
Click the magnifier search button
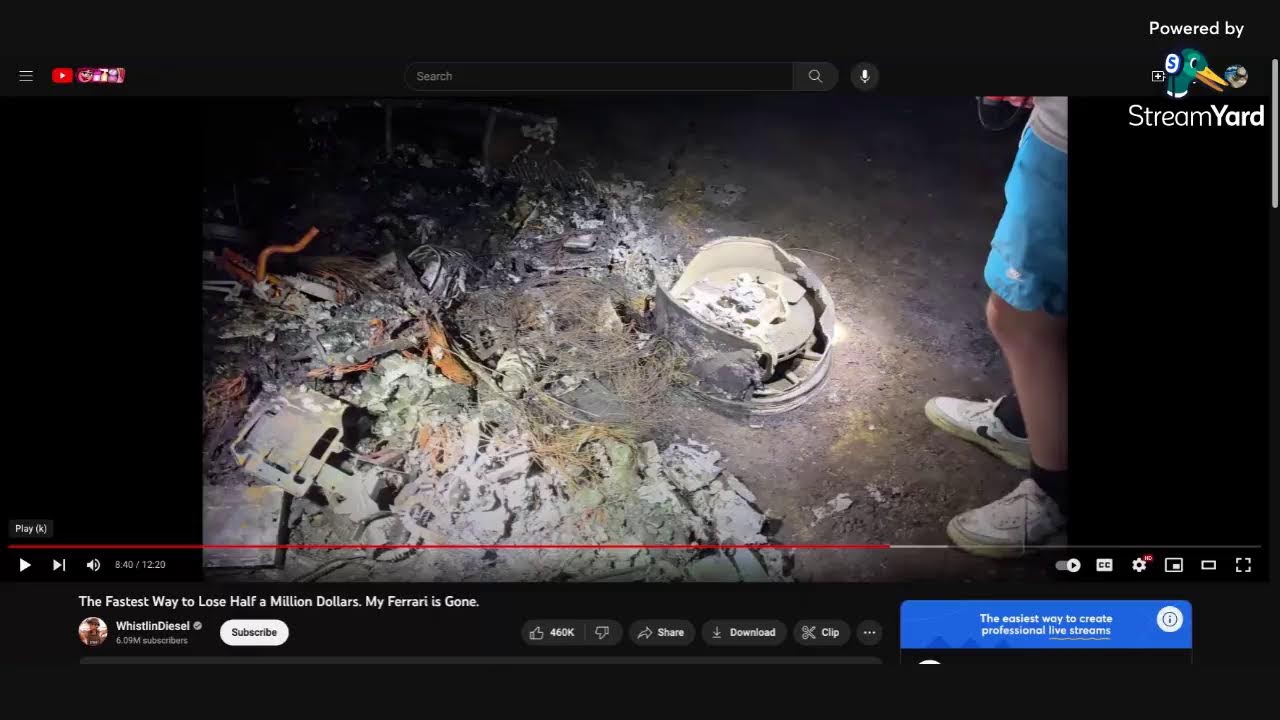(x=815, y=76)
